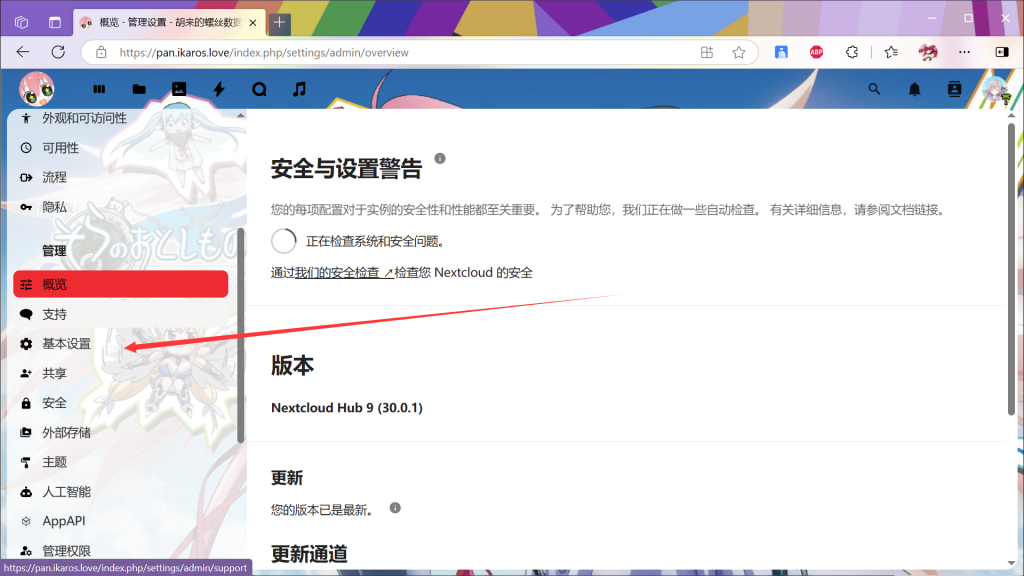Viewport: 1024px width, 576px height.
Task: Open the contacts menu icon
Action: tap(954, 89)
